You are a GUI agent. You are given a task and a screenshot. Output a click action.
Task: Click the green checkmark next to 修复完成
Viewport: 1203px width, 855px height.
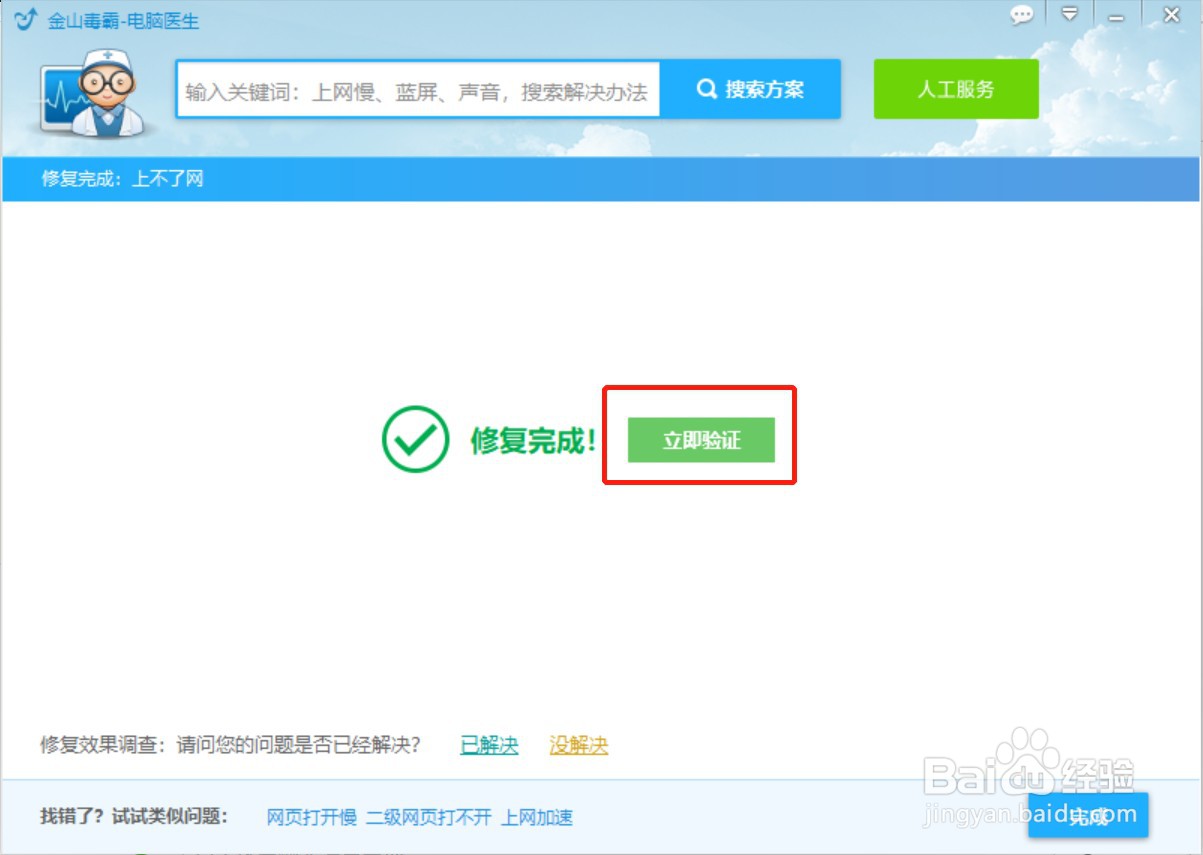click(415, 437)
